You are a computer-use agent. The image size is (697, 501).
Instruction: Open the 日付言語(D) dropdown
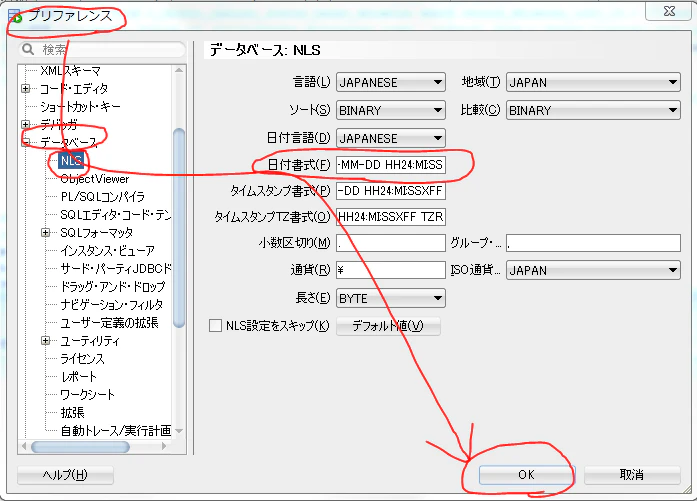(391, 138)
